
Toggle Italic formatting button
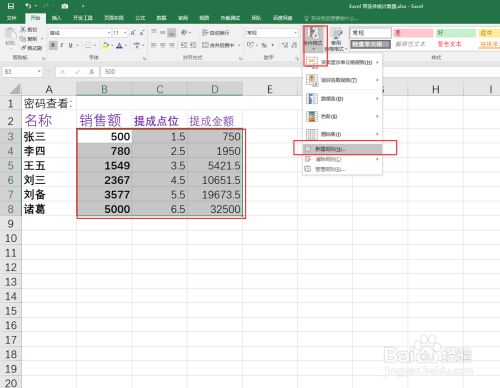point(62,45)
